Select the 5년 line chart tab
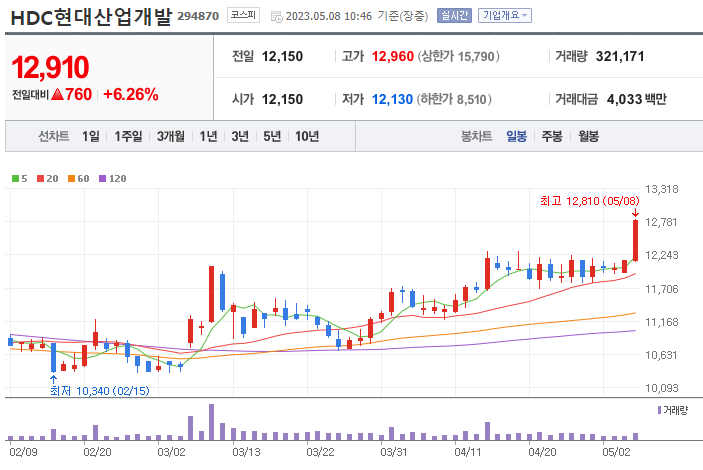703x470 pixels. (x=272, y=136)
